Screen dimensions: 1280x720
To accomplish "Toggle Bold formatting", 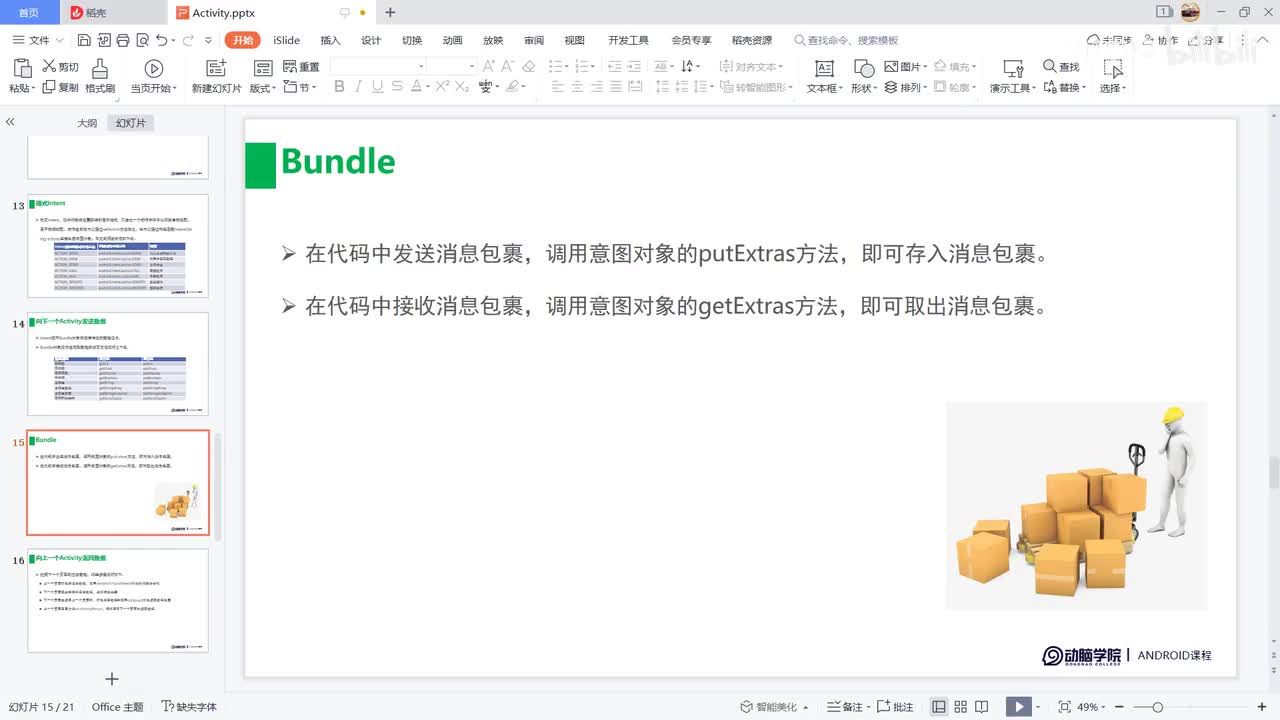I will 339,87.
